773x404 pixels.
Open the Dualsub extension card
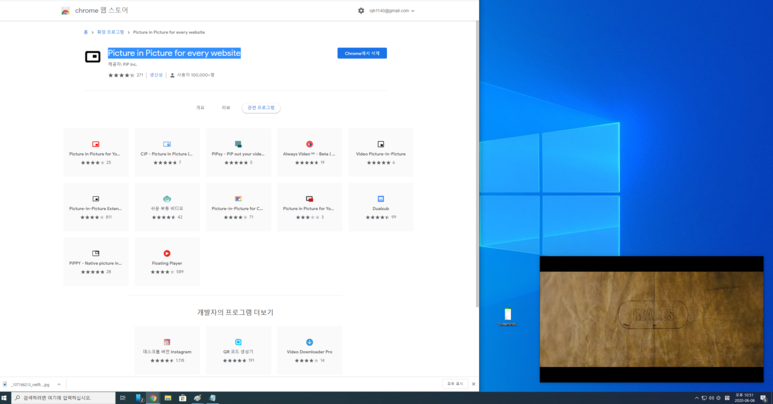[381, 207]
